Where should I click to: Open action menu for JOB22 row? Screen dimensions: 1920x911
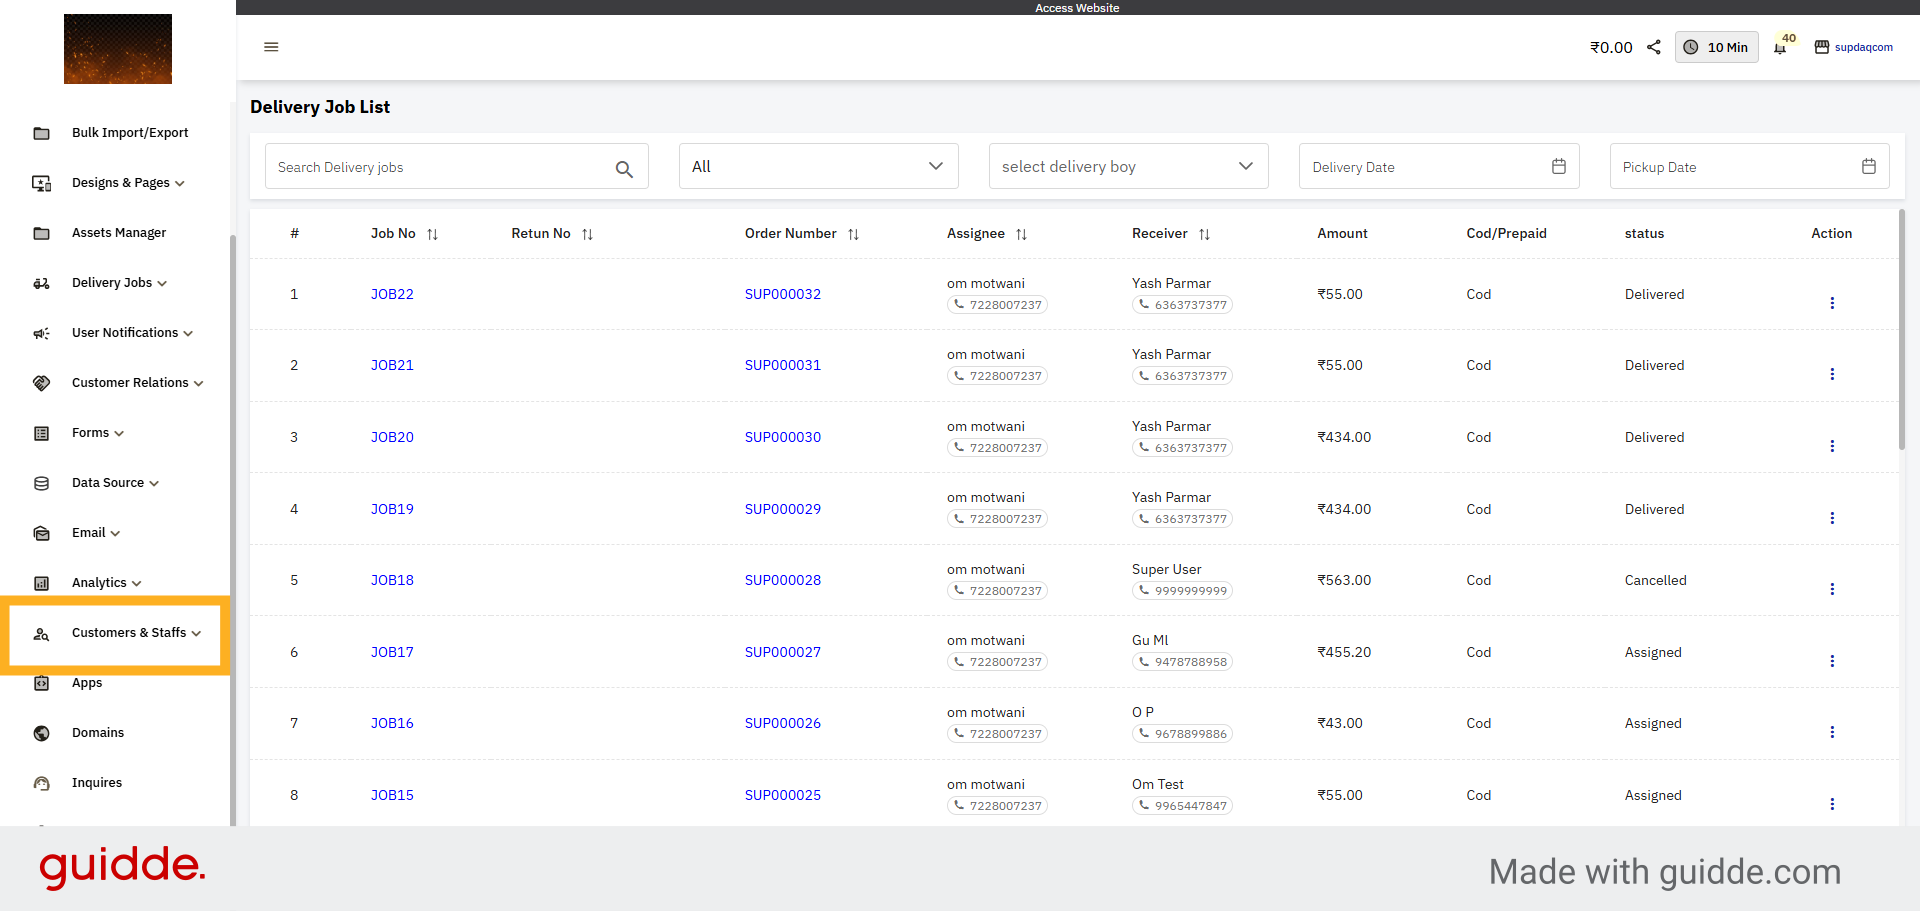1831,303
